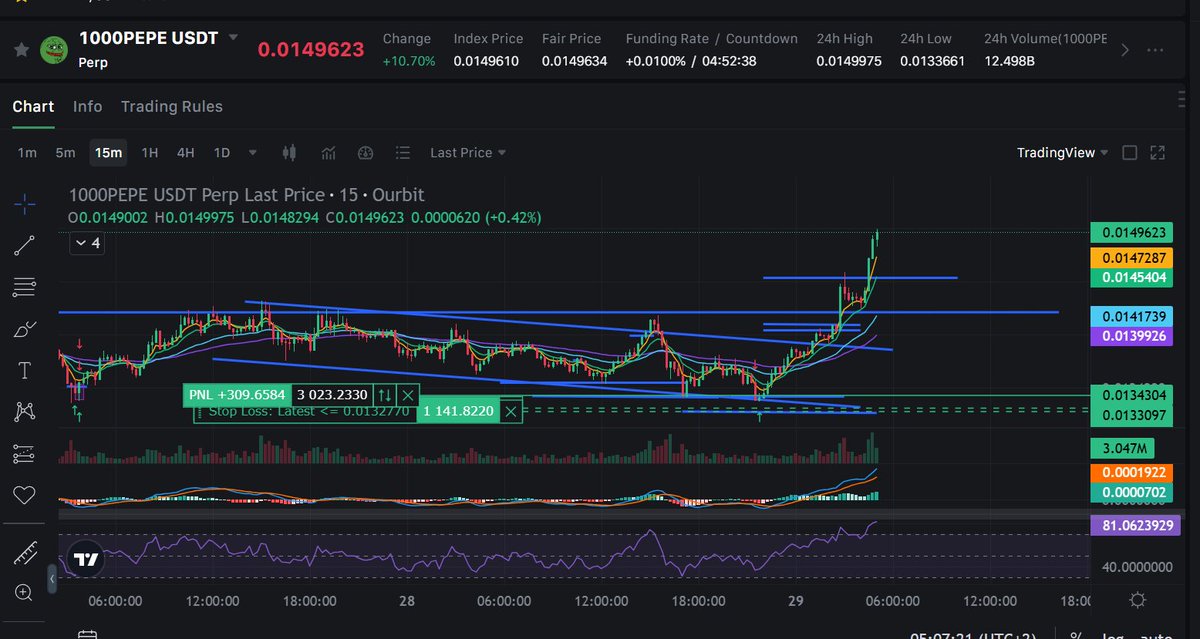Select the crosshair cursor tool
This screenshot has width=1200, height=639.
pyautogui.click(x=25, y=203)
